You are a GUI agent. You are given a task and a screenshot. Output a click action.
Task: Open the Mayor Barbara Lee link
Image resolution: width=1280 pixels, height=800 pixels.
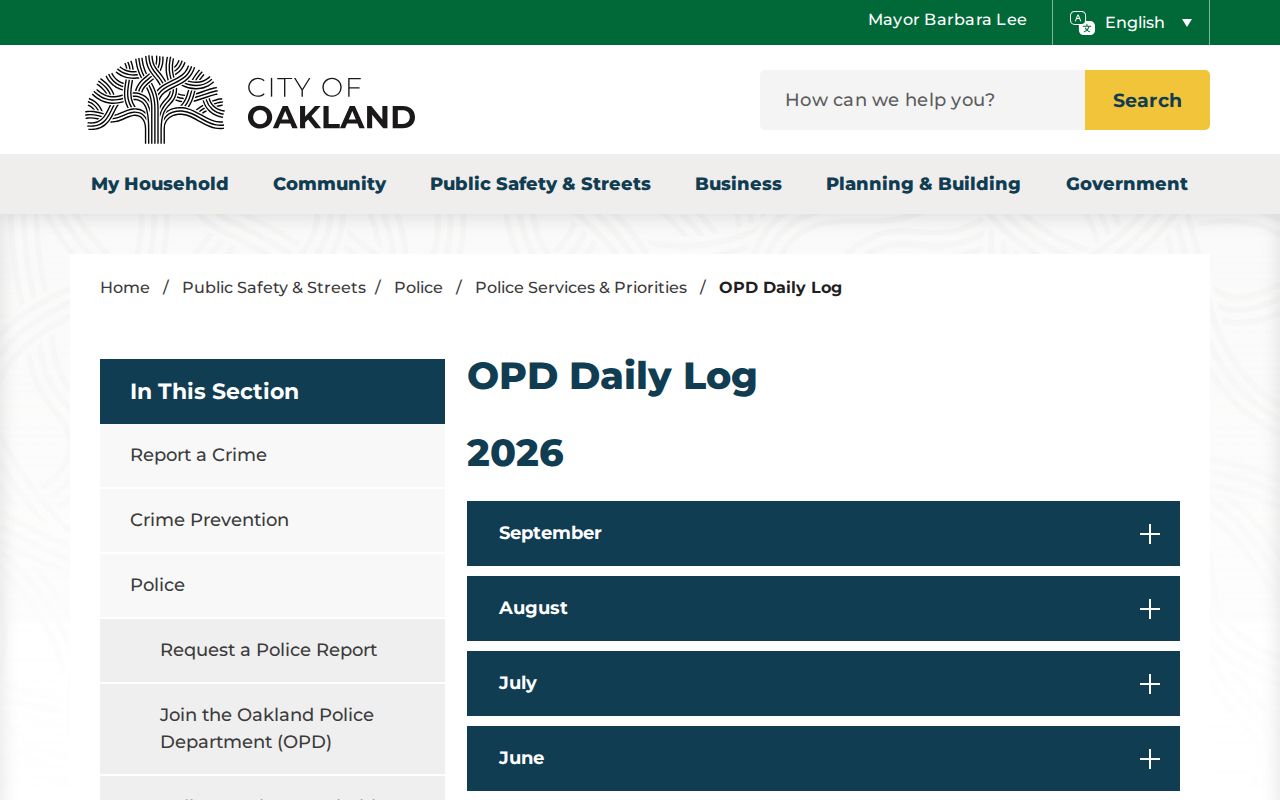[x=947, y=20]
